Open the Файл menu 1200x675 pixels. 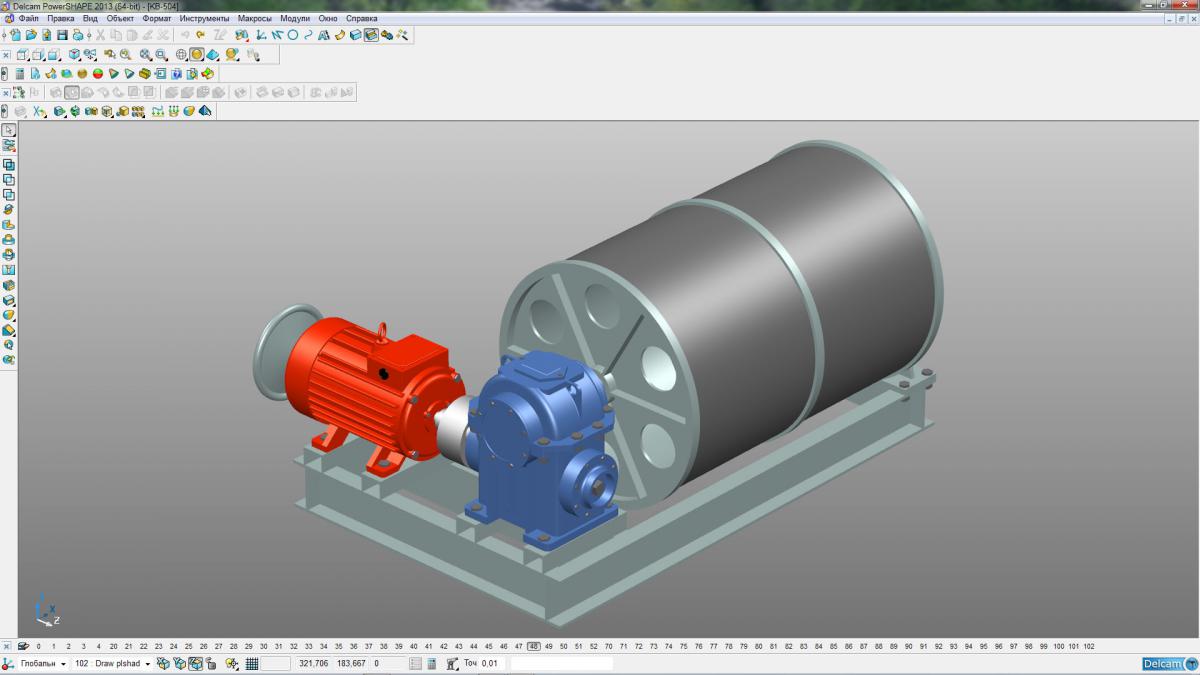coord(29,18)
